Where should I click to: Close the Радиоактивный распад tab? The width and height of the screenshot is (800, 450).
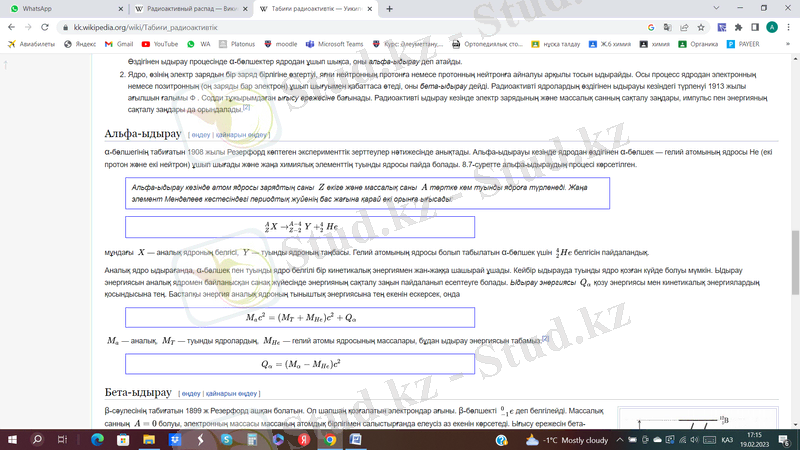pos(245,9)
